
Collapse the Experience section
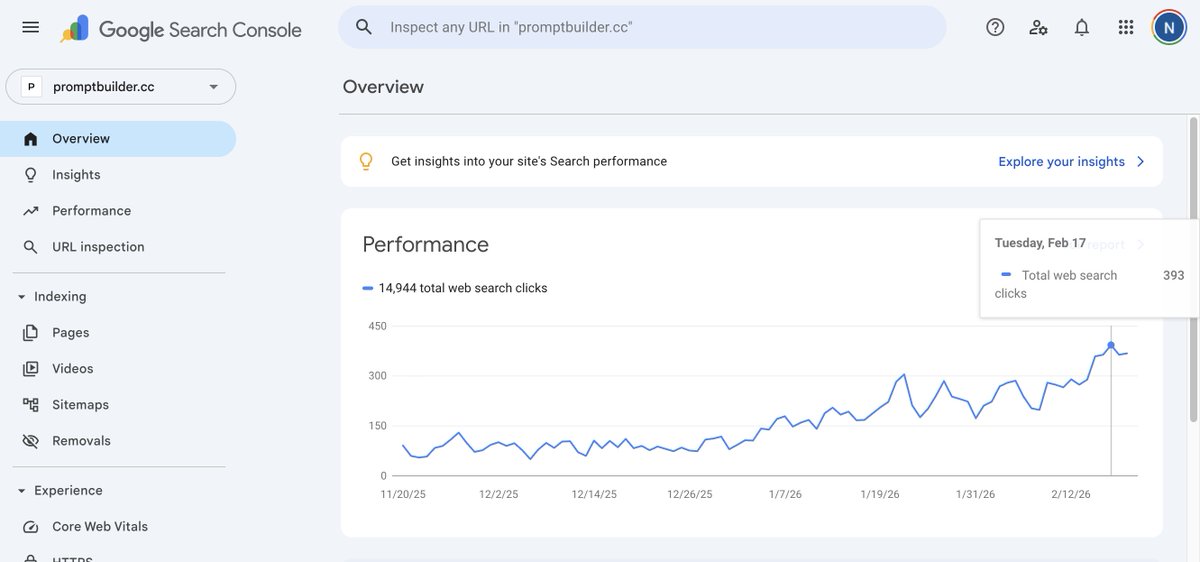pyautogui.click(x=21, y=491)
